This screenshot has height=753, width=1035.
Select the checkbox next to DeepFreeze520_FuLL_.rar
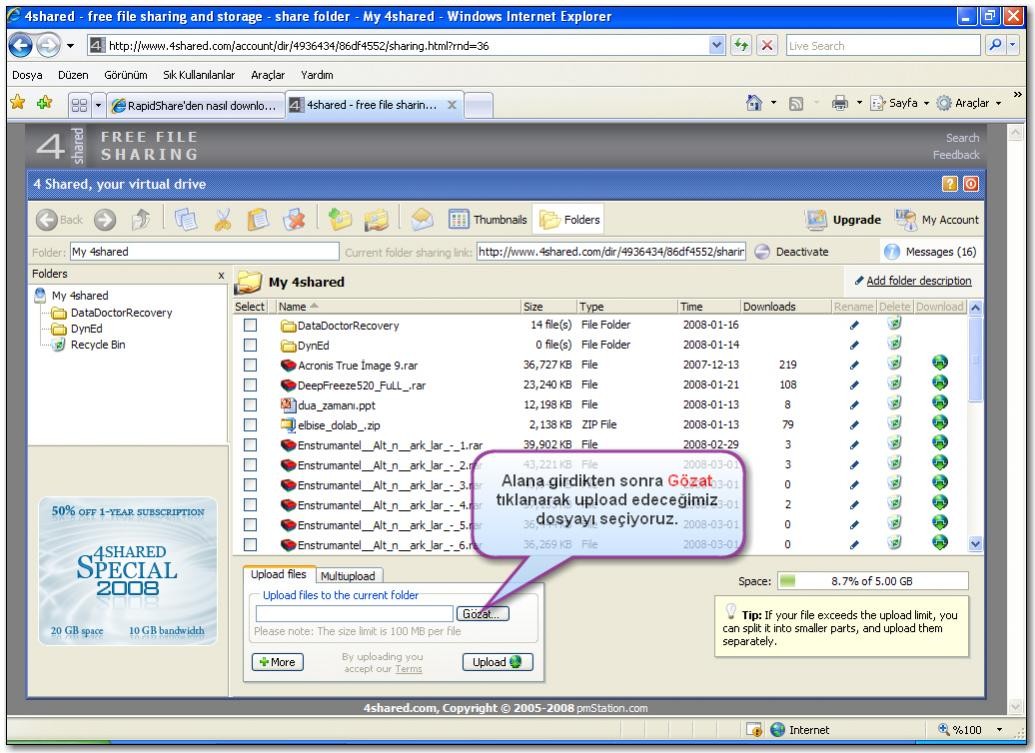pyautogui.click(x=250, y=384)
